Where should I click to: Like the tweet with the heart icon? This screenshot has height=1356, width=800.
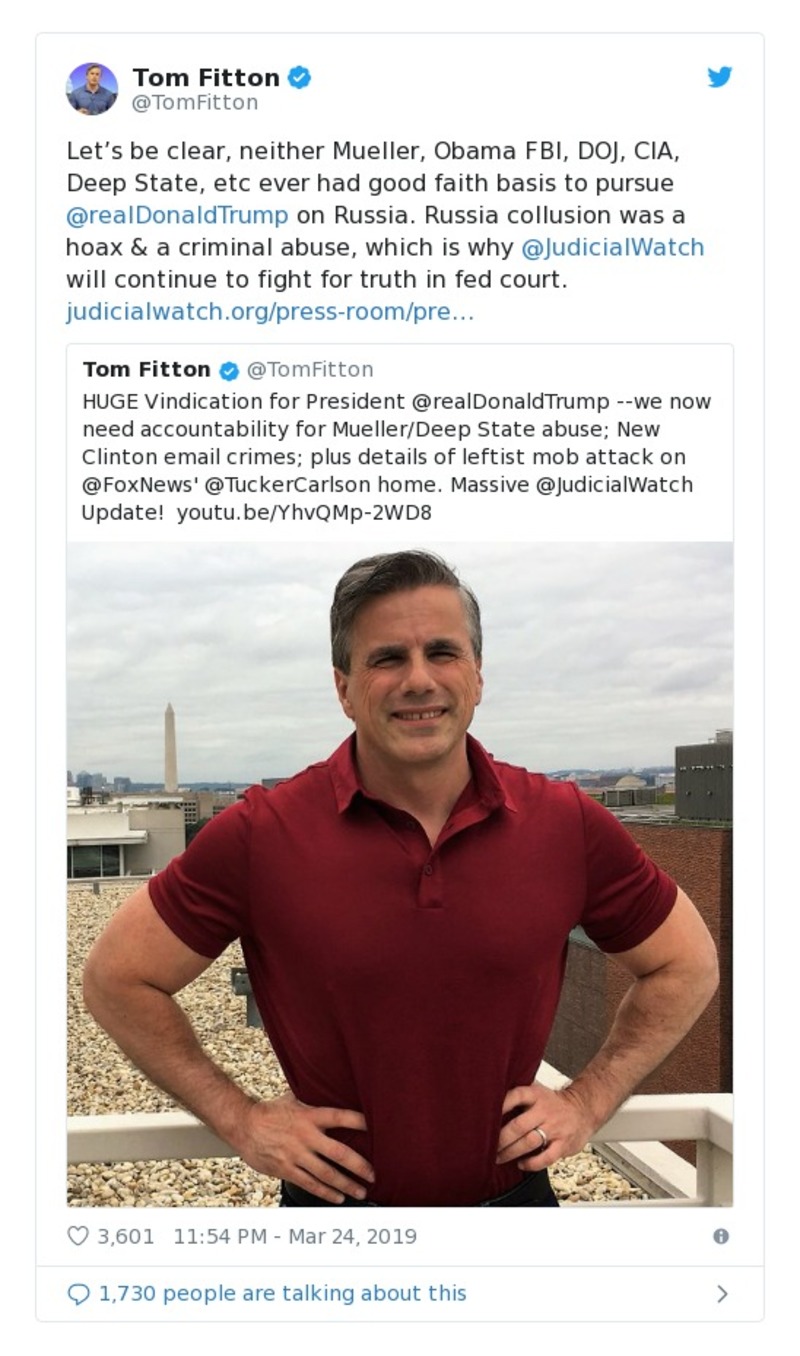pos(78,1236)
